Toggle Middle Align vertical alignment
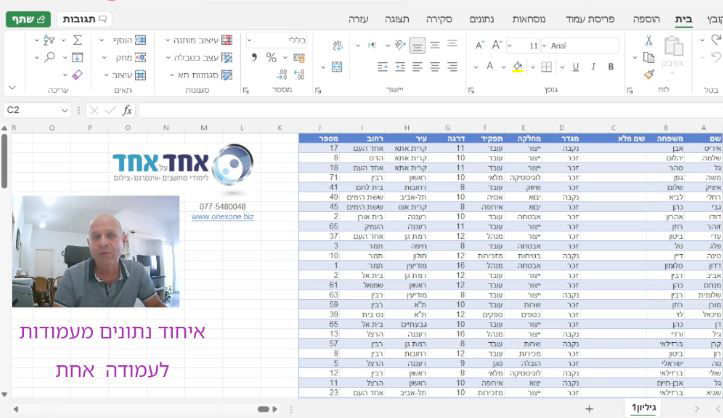 coord(435,45)
